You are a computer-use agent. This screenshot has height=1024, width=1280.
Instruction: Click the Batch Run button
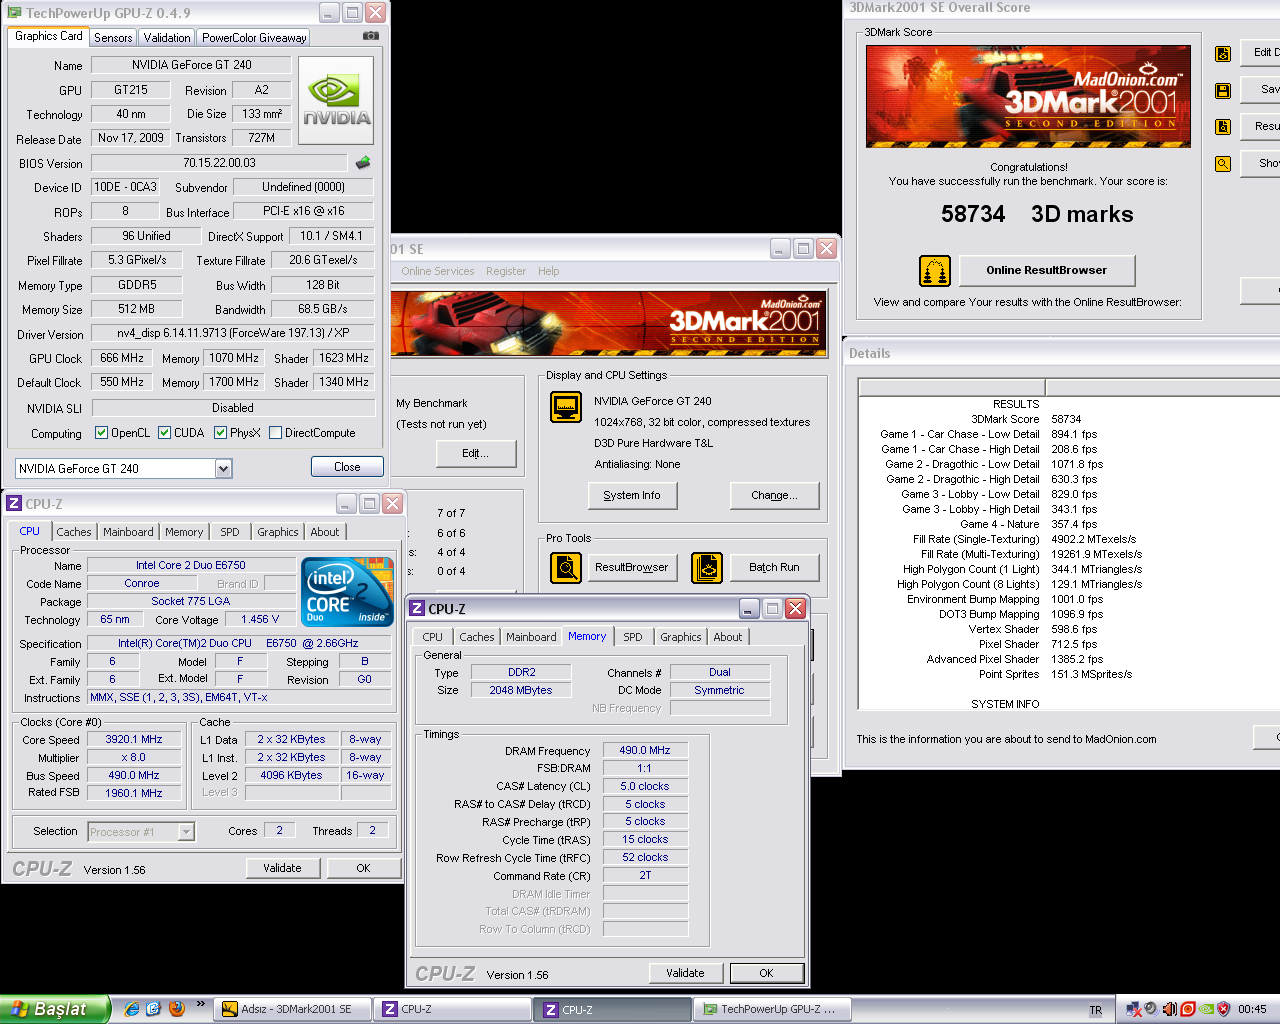tap(775, 567)
